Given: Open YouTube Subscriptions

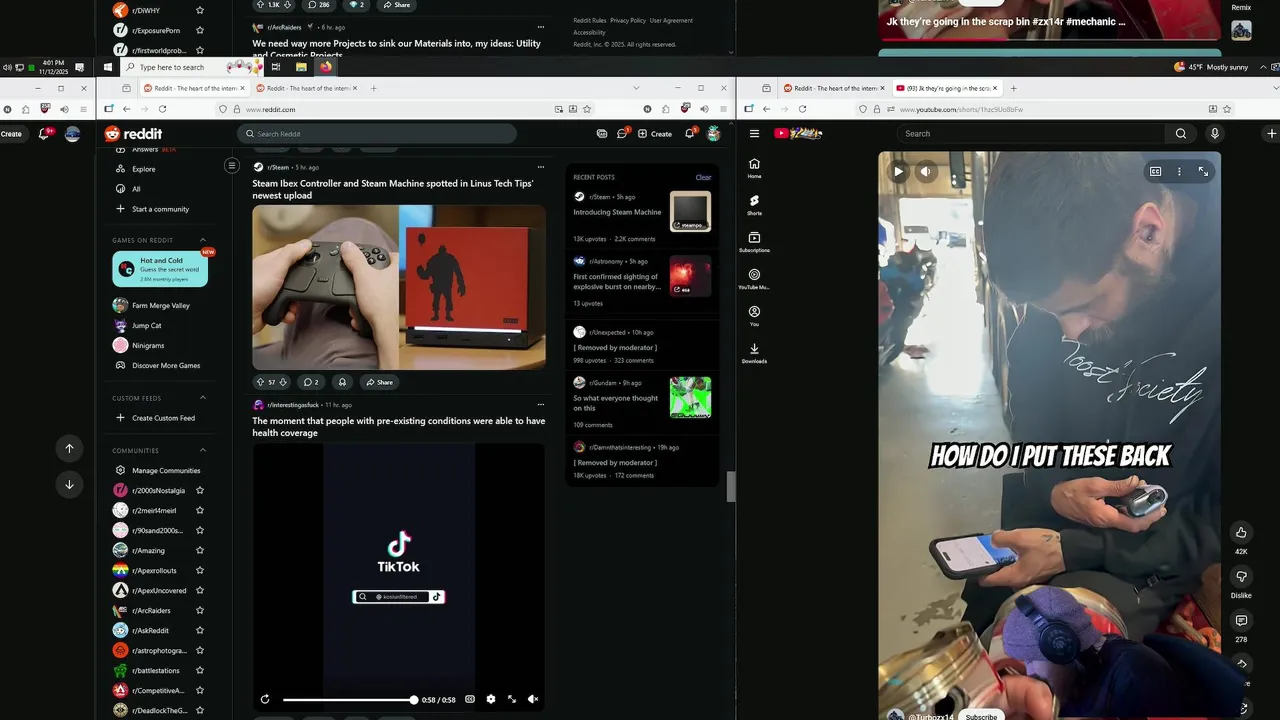Looking at the screenshot, I should point(754,242).
